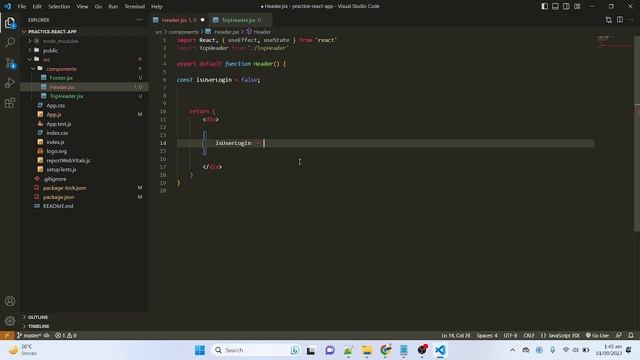Open the Explorer view in activity bar

tap(10, 23)
